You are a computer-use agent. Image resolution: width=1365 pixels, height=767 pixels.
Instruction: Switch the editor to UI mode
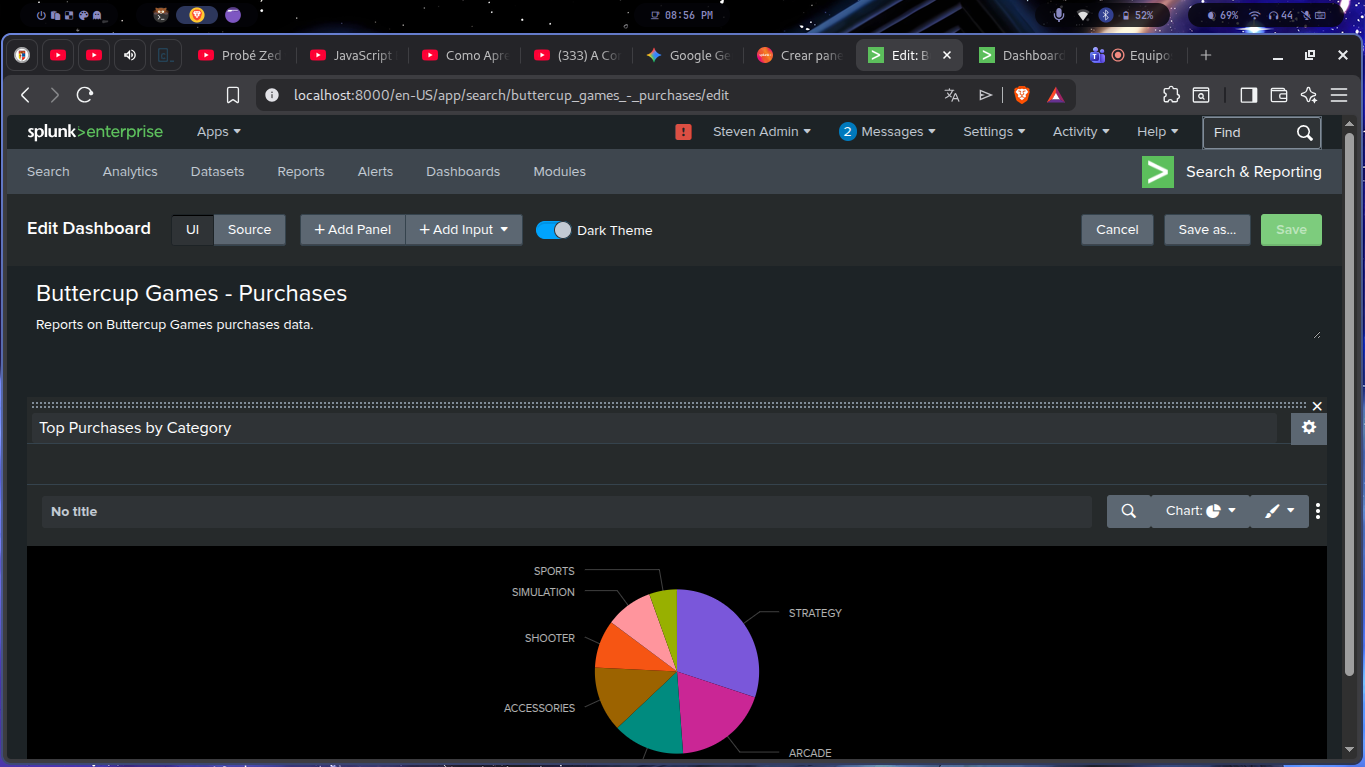(x=192, y=229)
